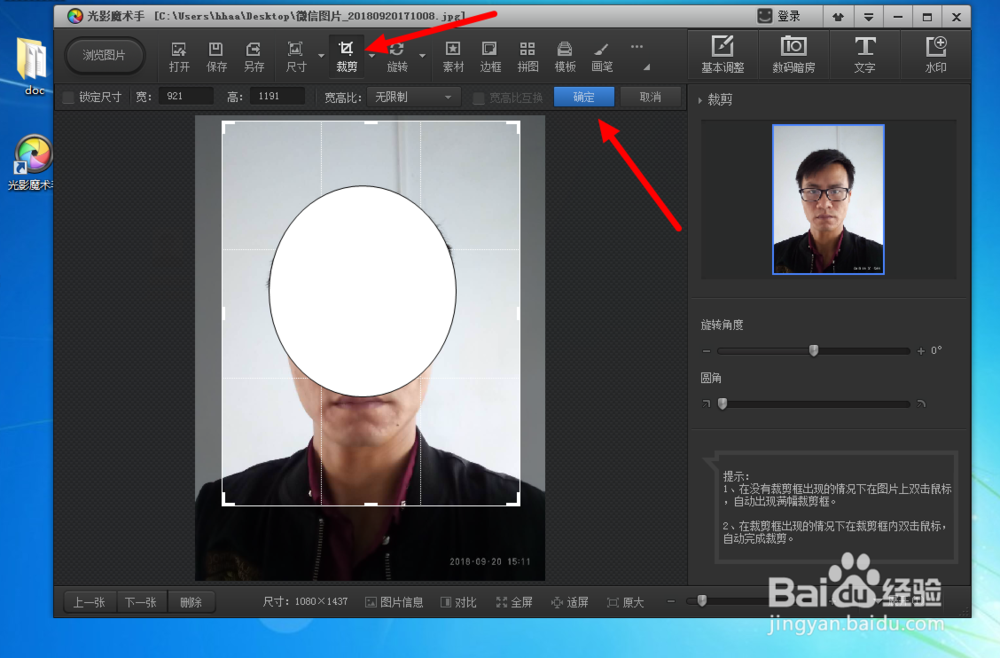Click rotation angle minus icon

706,351
